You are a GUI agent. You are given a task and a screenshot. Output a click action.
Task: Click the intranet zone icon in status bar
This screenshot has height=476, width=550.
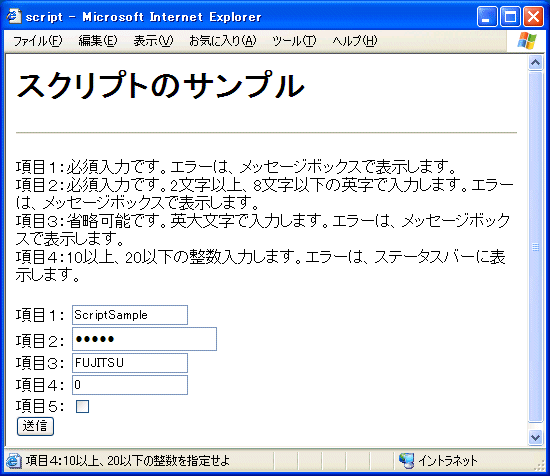click(407, 460)
